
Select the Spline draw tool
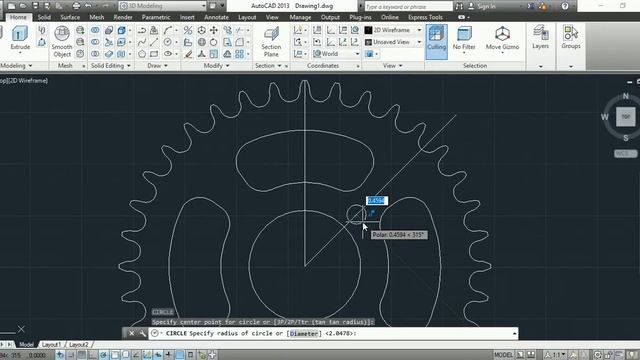(x=142, y=42)
